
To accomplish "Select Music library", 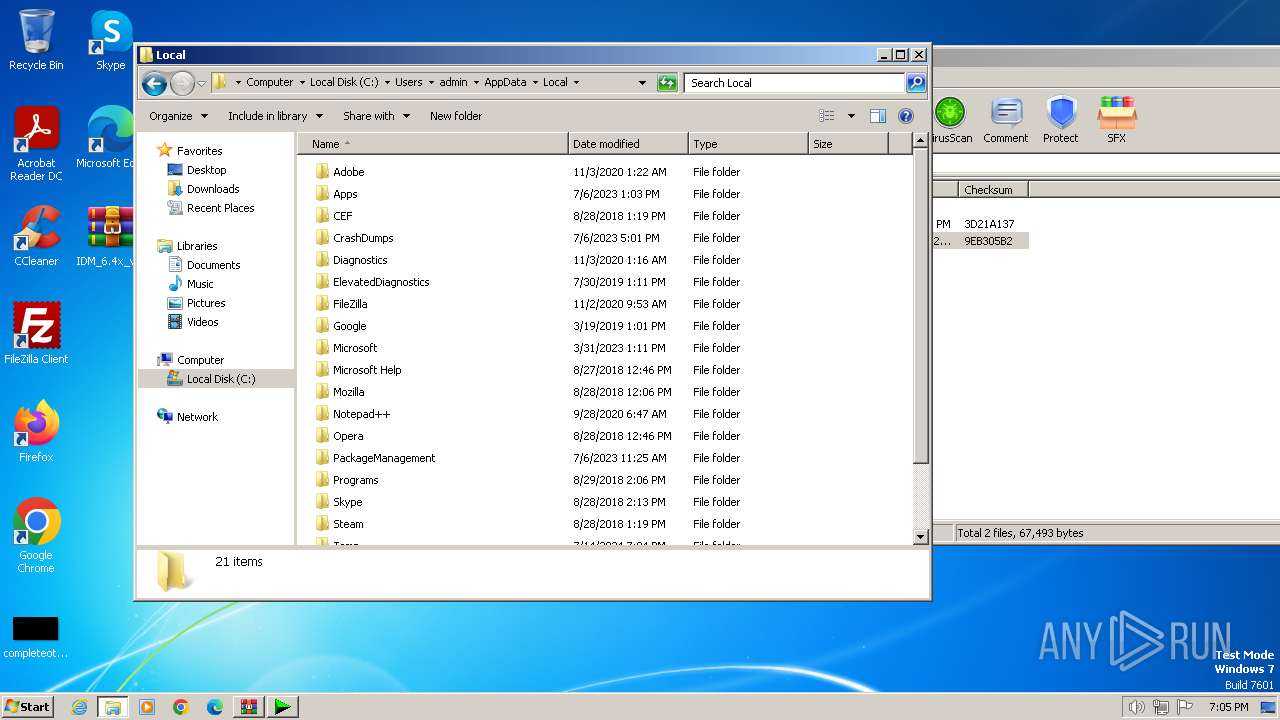I will [199, 284].
